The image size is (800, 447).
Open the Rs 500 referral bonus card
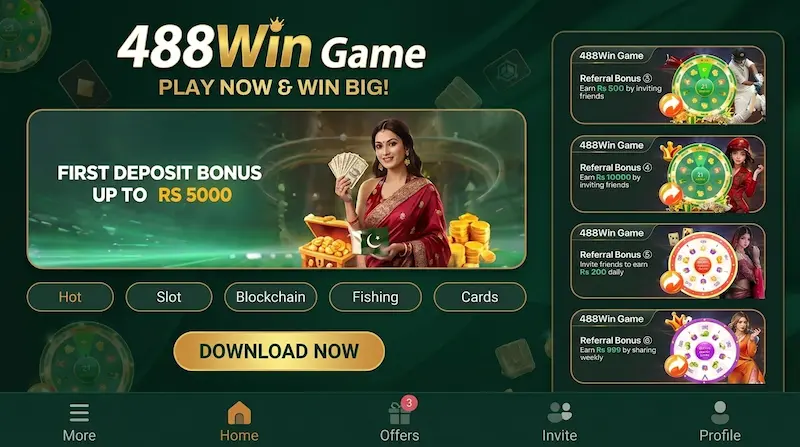pos(668,85)
